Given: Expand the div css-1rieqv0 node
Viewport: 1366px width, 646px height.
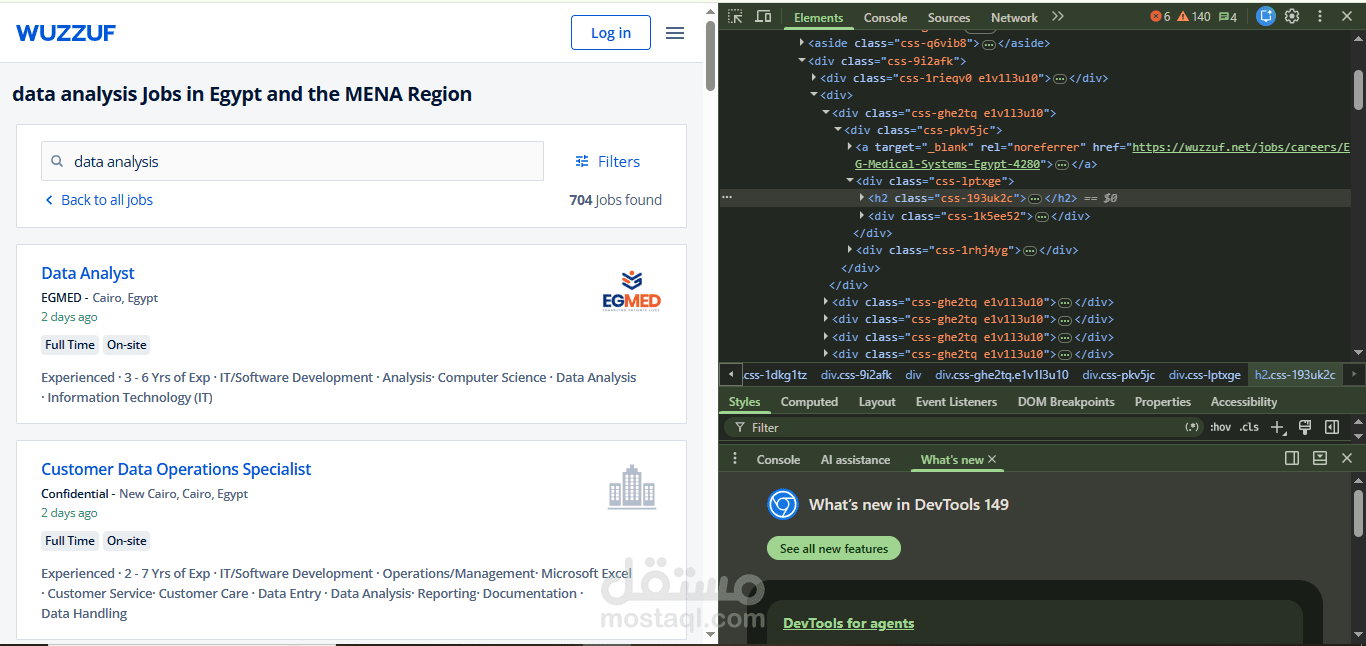Looking at the screenshot, I should [814, 78].
